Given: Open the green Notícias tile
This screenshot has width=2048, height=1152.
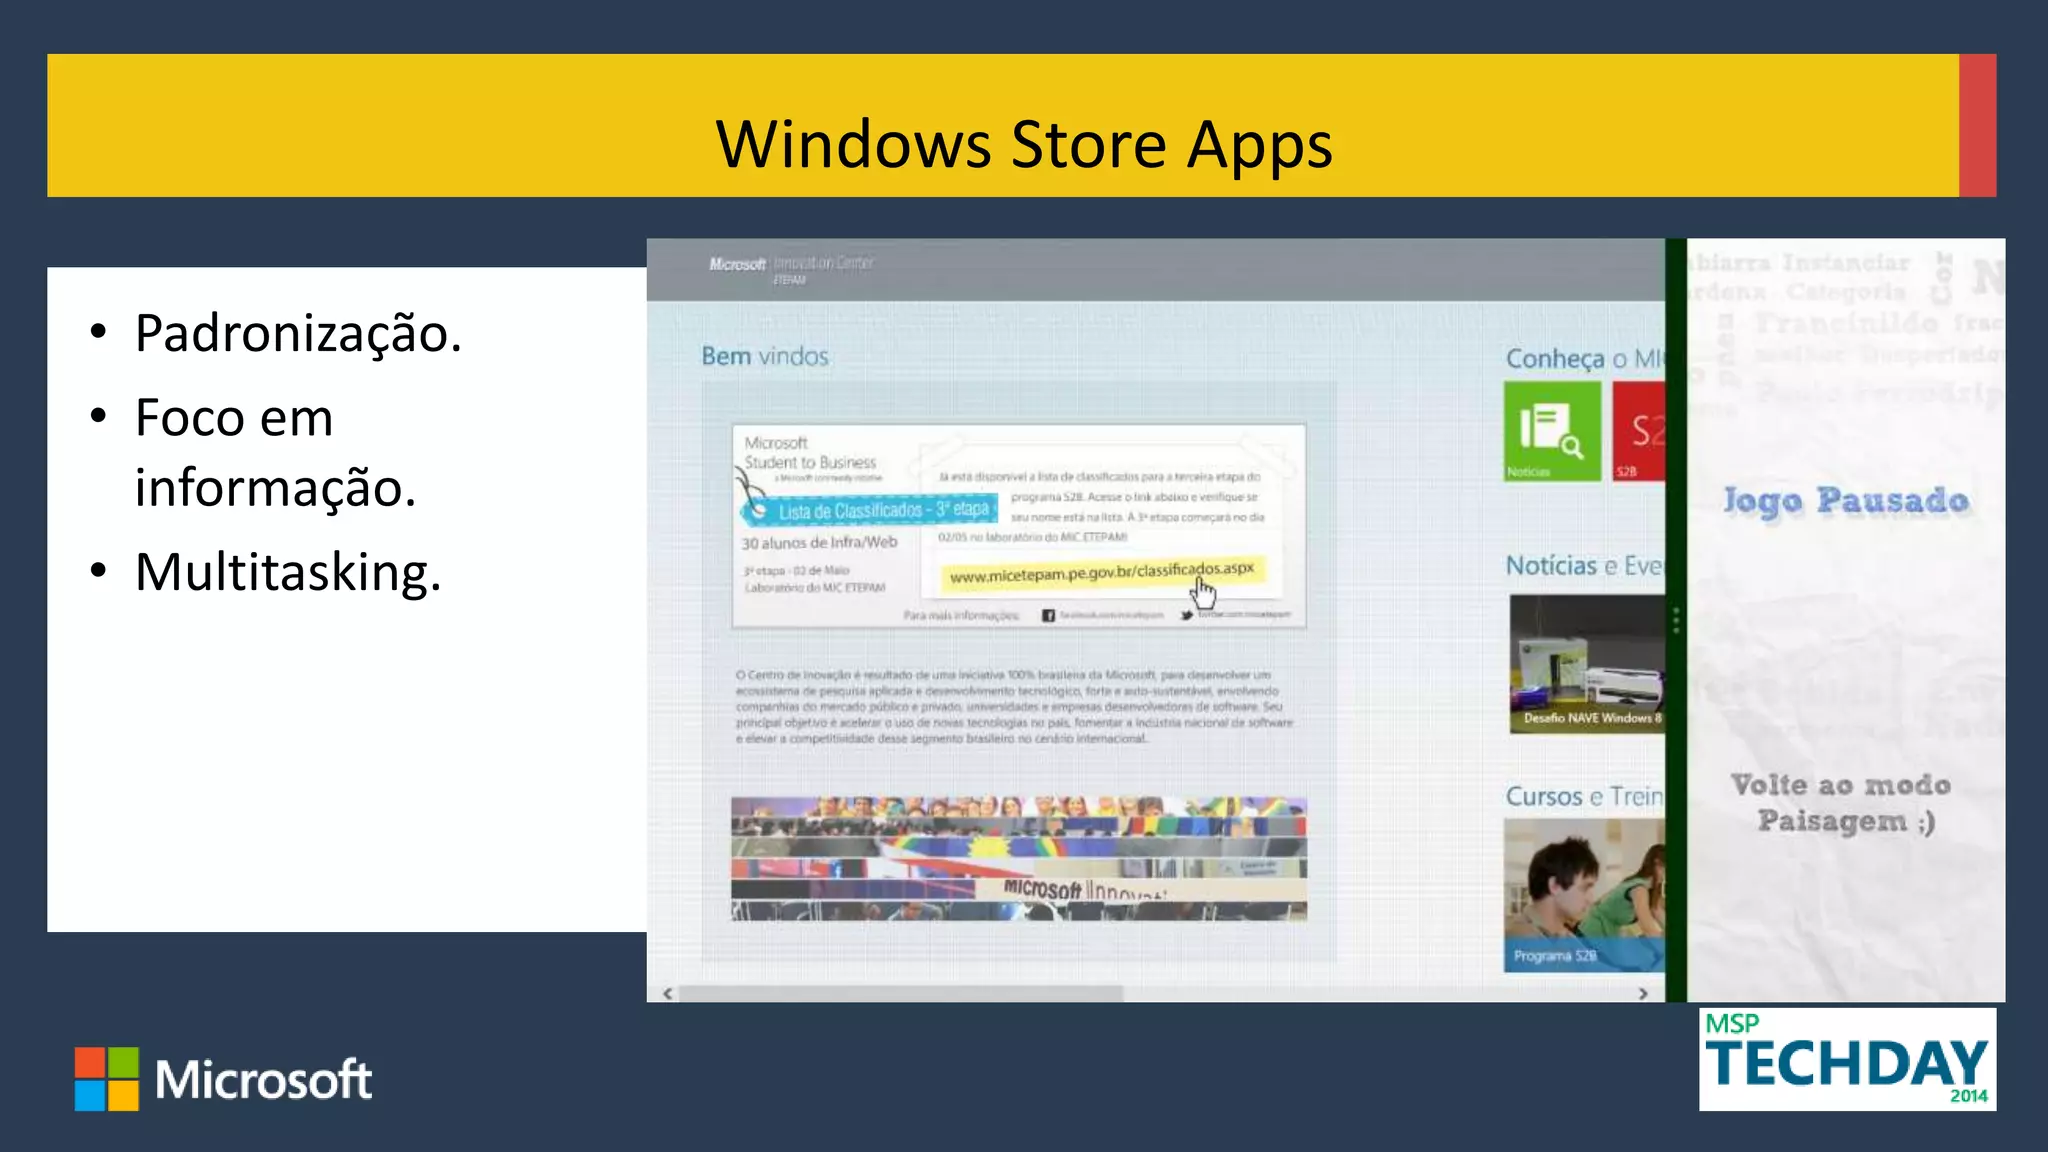Looking at the screenshot, I should [1552, 431].
